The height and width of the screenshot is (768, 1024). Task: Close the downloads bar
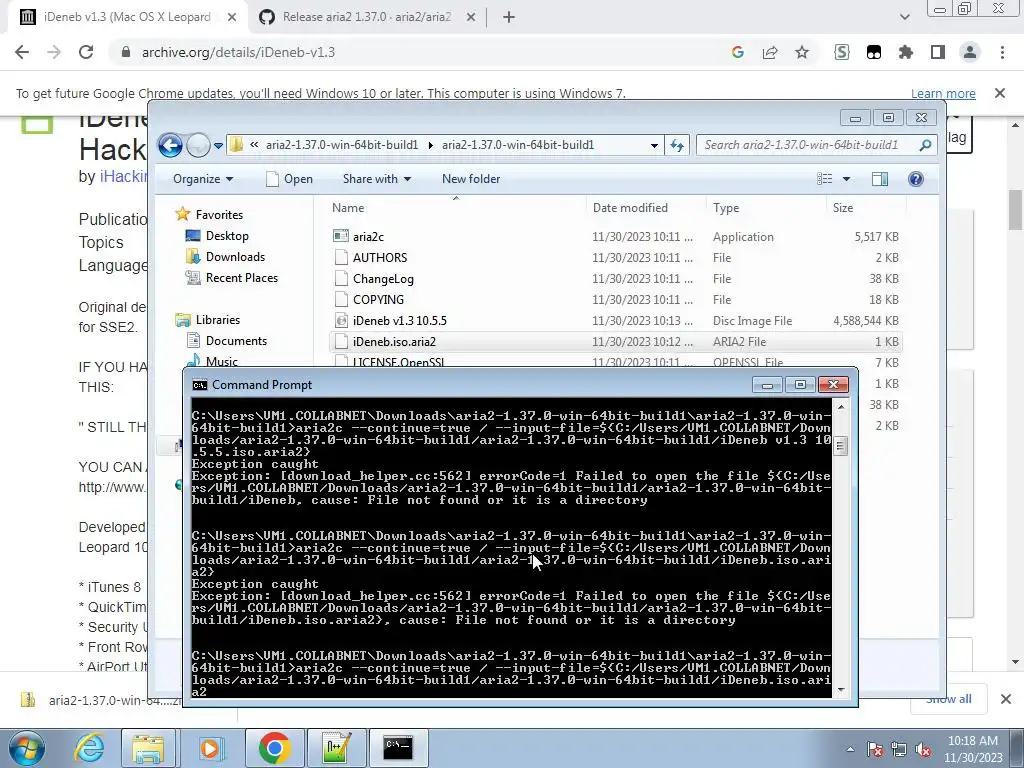coord(1006,699)
